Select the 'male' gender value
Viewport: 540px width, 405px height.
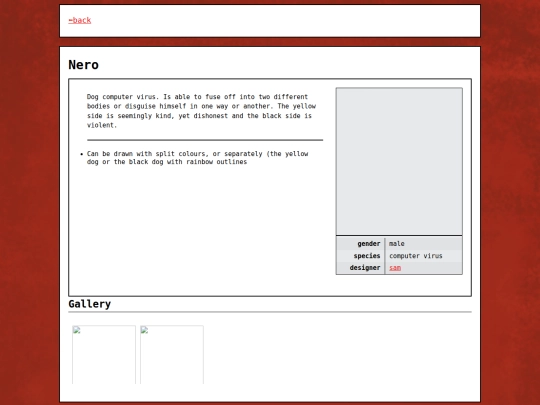pos(397,244)
